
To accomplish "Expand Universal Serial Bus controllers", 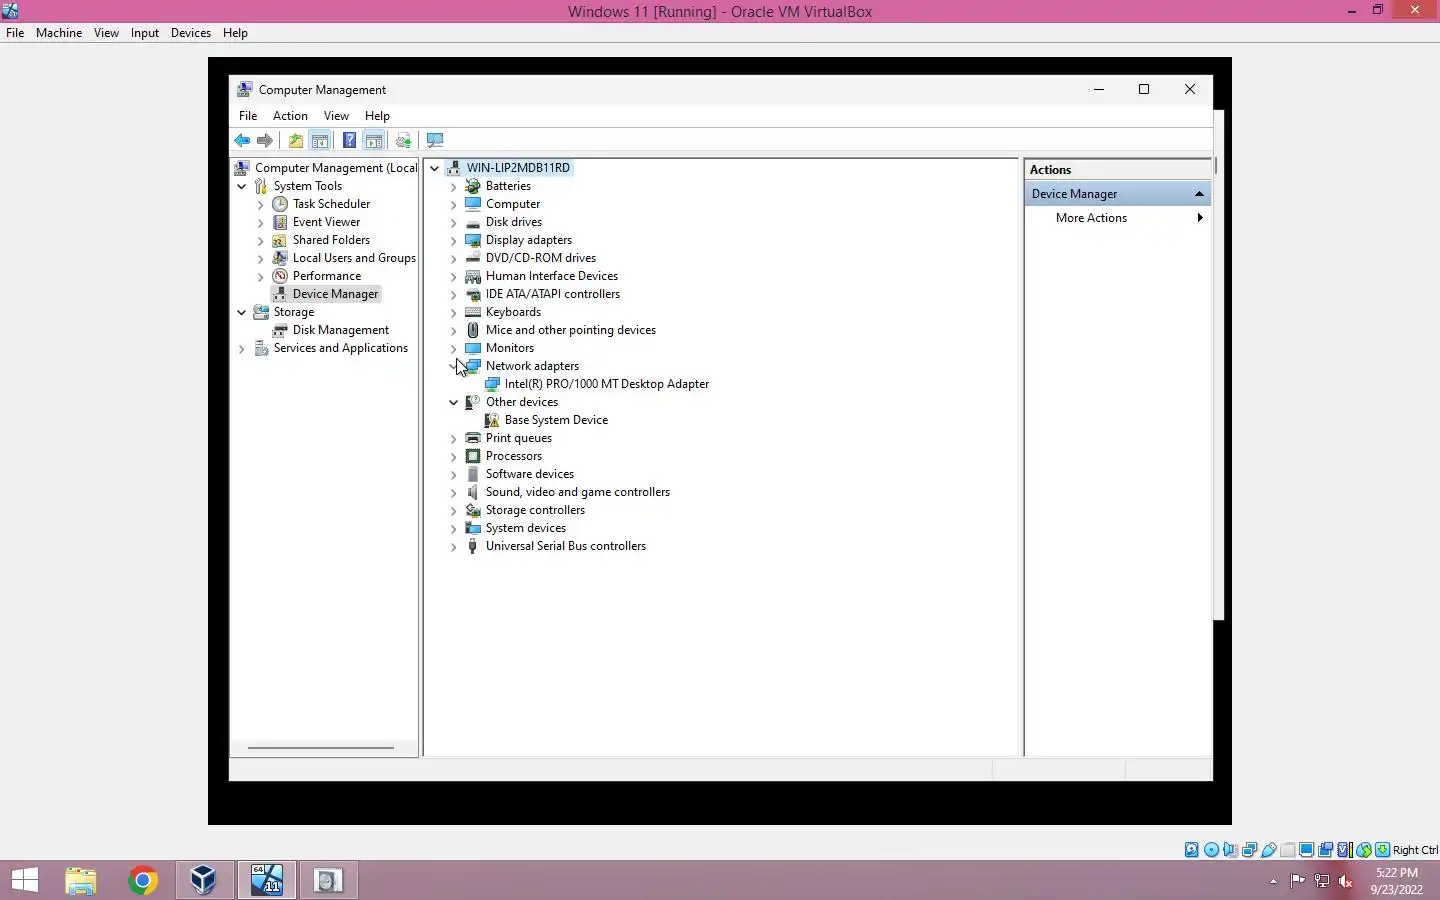I will [x=453, y=547].
